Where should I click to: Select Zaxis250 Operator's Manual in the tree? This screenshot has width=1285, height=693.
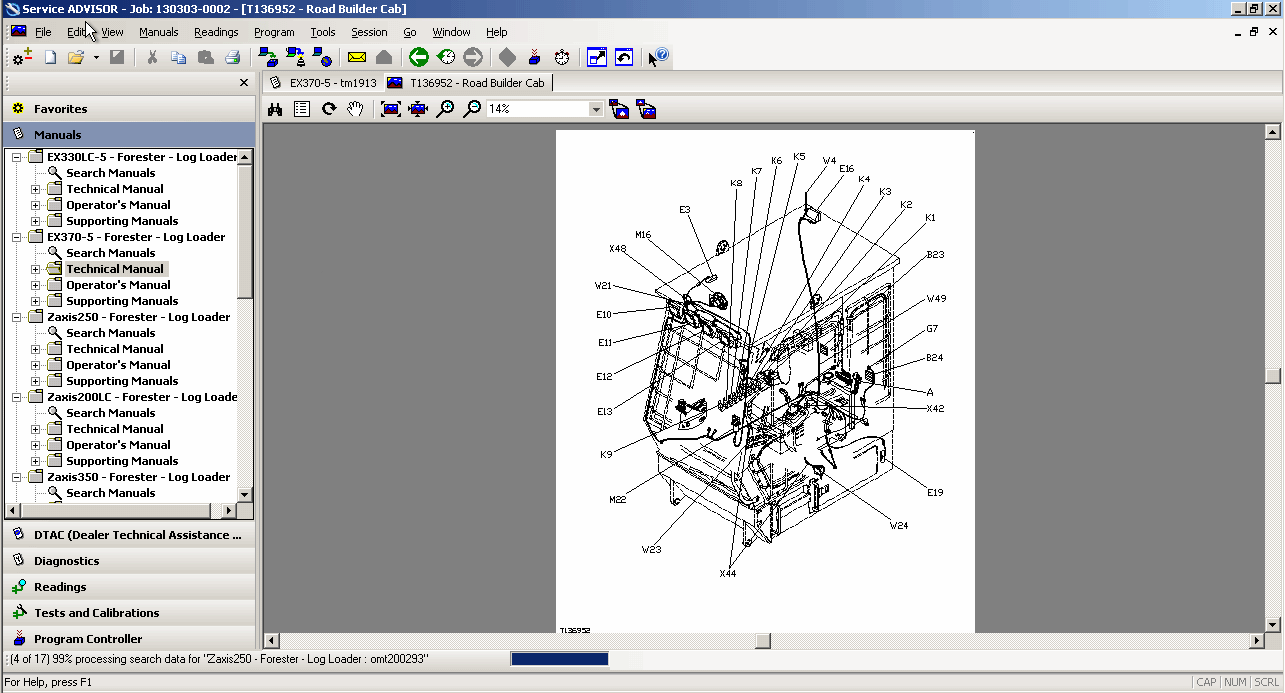point(117,364)
